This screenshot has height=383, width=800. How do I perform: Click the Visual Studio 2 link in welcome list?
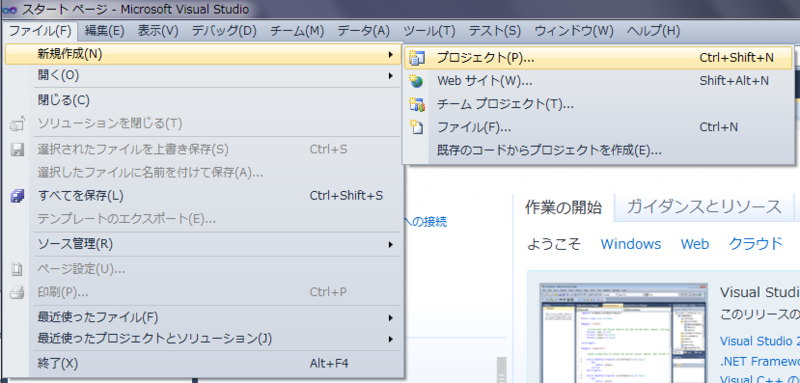[760, 341]
